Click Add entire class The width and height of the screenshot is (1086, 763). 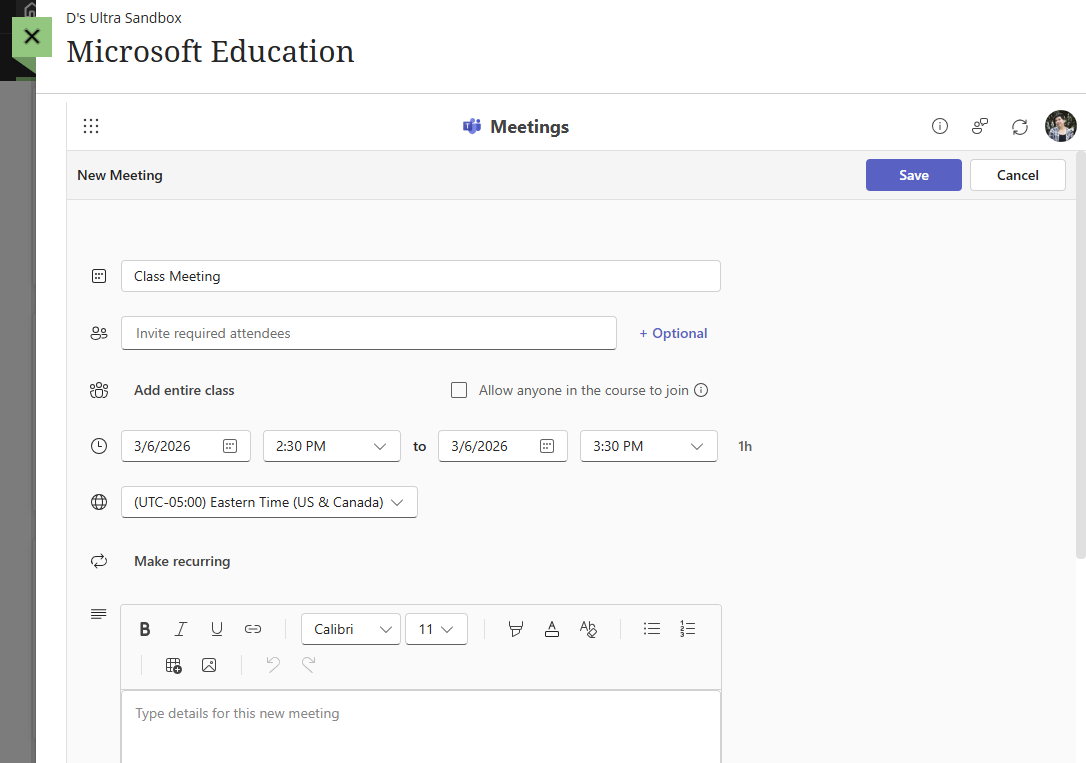pos(184,391)
